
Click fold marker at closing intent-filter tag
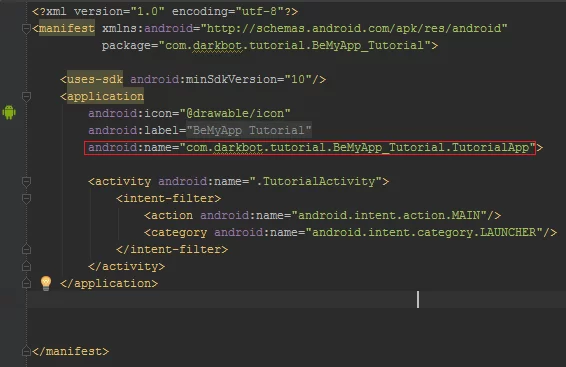pos(26,249)
